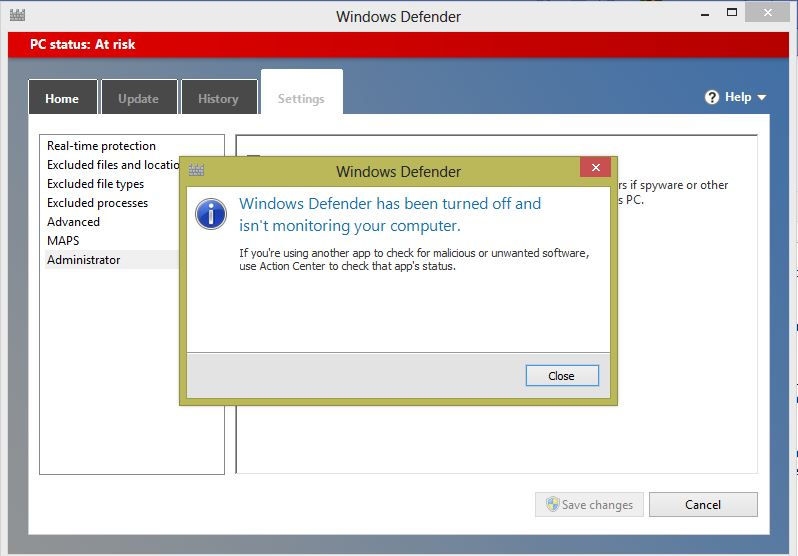The width and height of the screenshot is (798, 556).
Task: Select the Settings tab
Action: [x=301, y=93]
